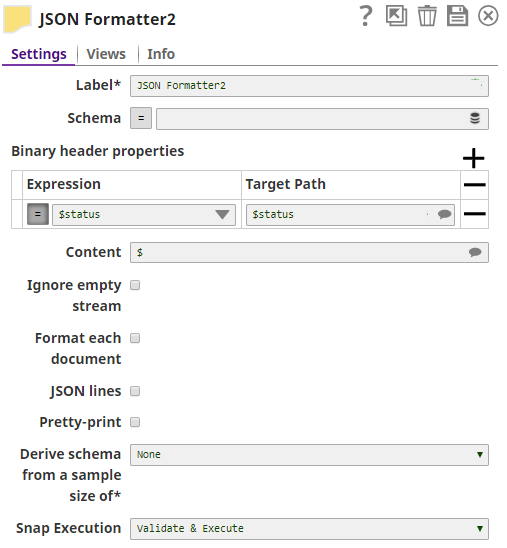507x548 pixels.
Task: Click the Target Path column header
Action: pyautogui.click(x=285, y=184)
